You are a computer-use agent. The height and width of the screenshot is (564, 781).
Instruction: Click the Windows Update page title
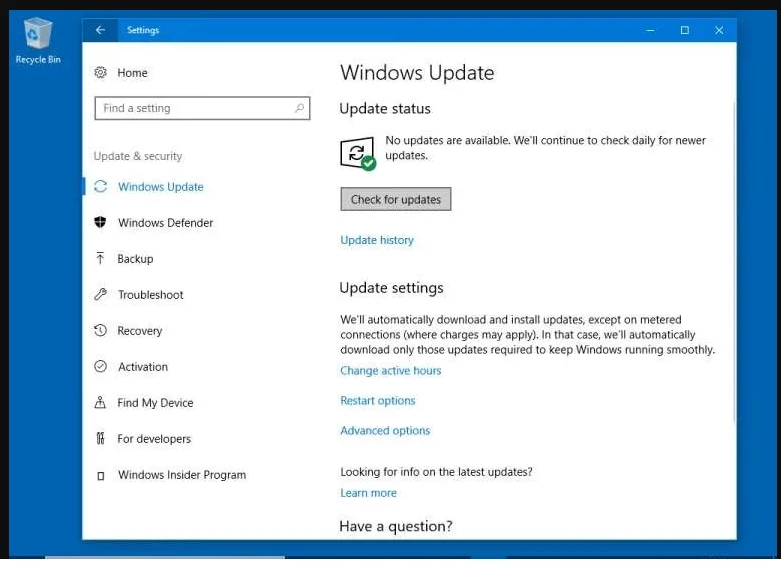coord(417,73)
